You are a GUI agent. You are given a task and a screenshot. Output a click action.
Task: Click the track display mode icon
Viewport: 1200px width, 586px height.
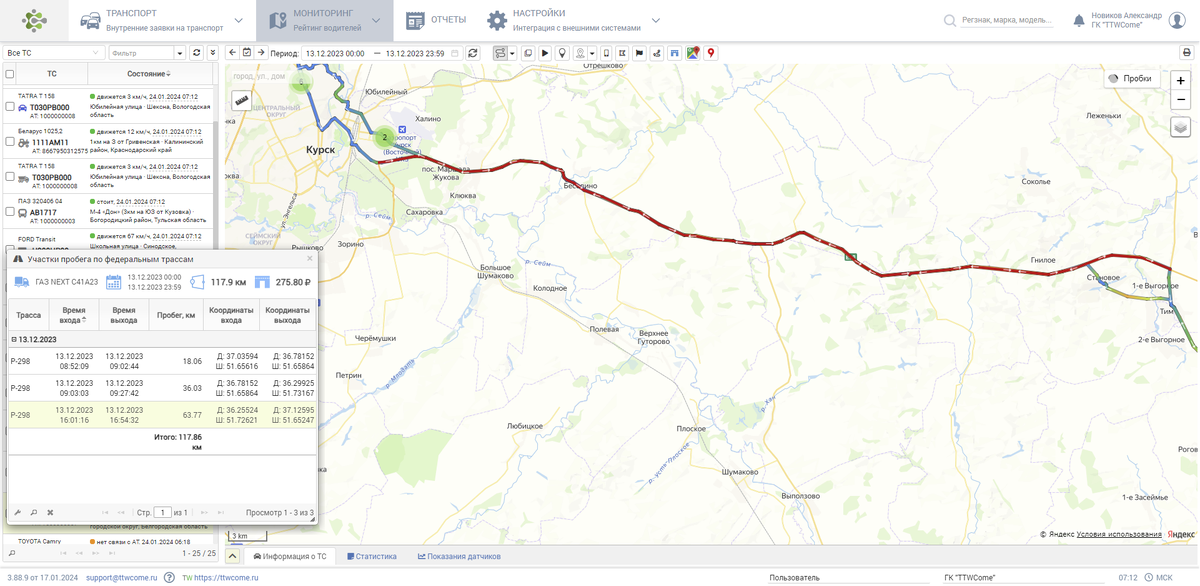[499, 52]
